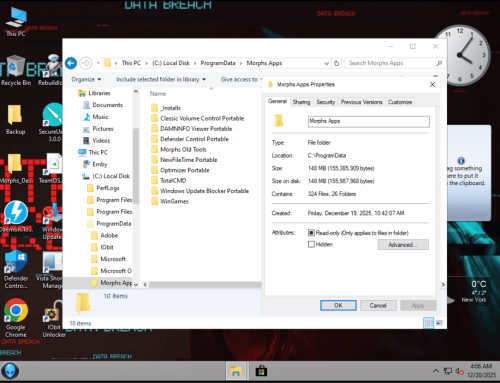
Task: Switch to the Sharing tab
Action: click(x=301, y=102)
